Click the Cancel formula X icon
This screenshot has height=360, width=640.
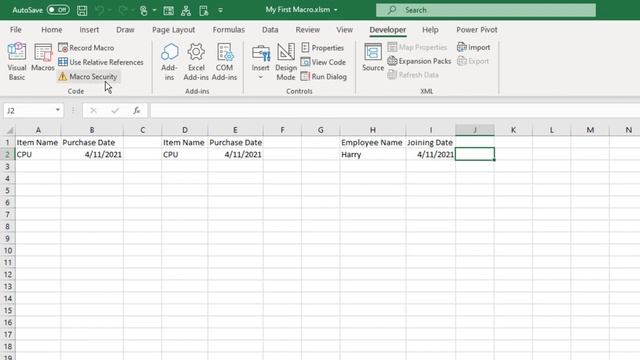click(x=93, y=111)
